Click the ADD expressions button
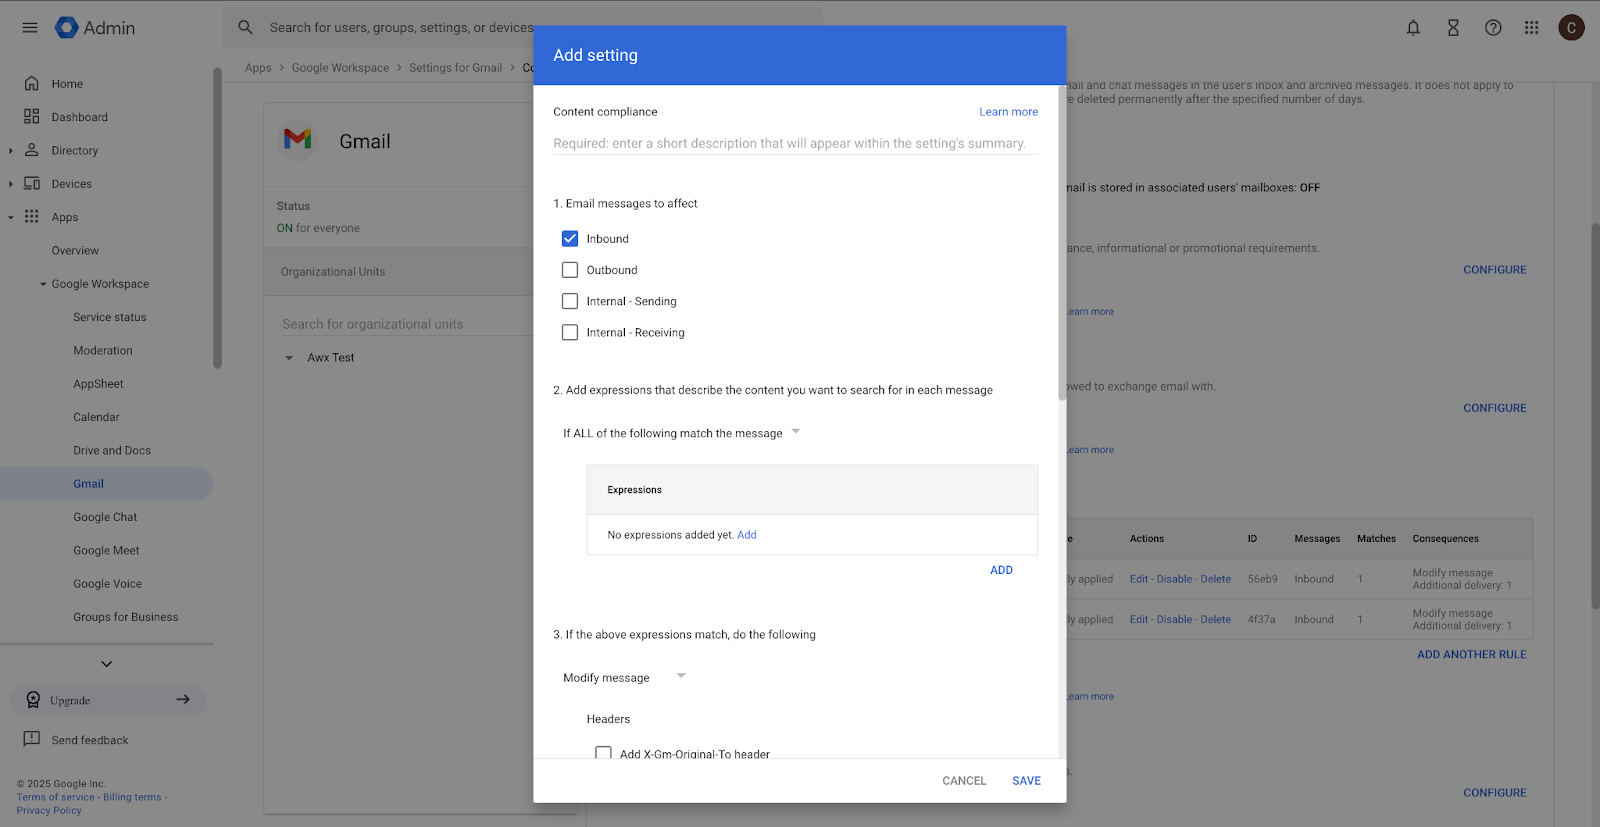 pyautogui.click(x=1001, y=570)
